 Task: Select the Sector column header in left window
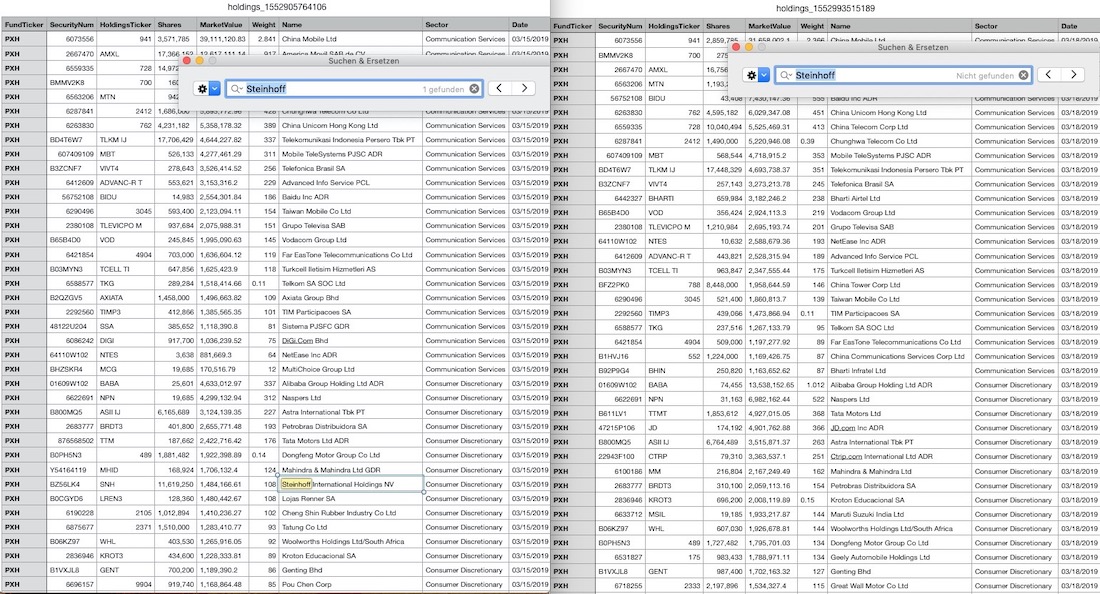click(466, 25)
